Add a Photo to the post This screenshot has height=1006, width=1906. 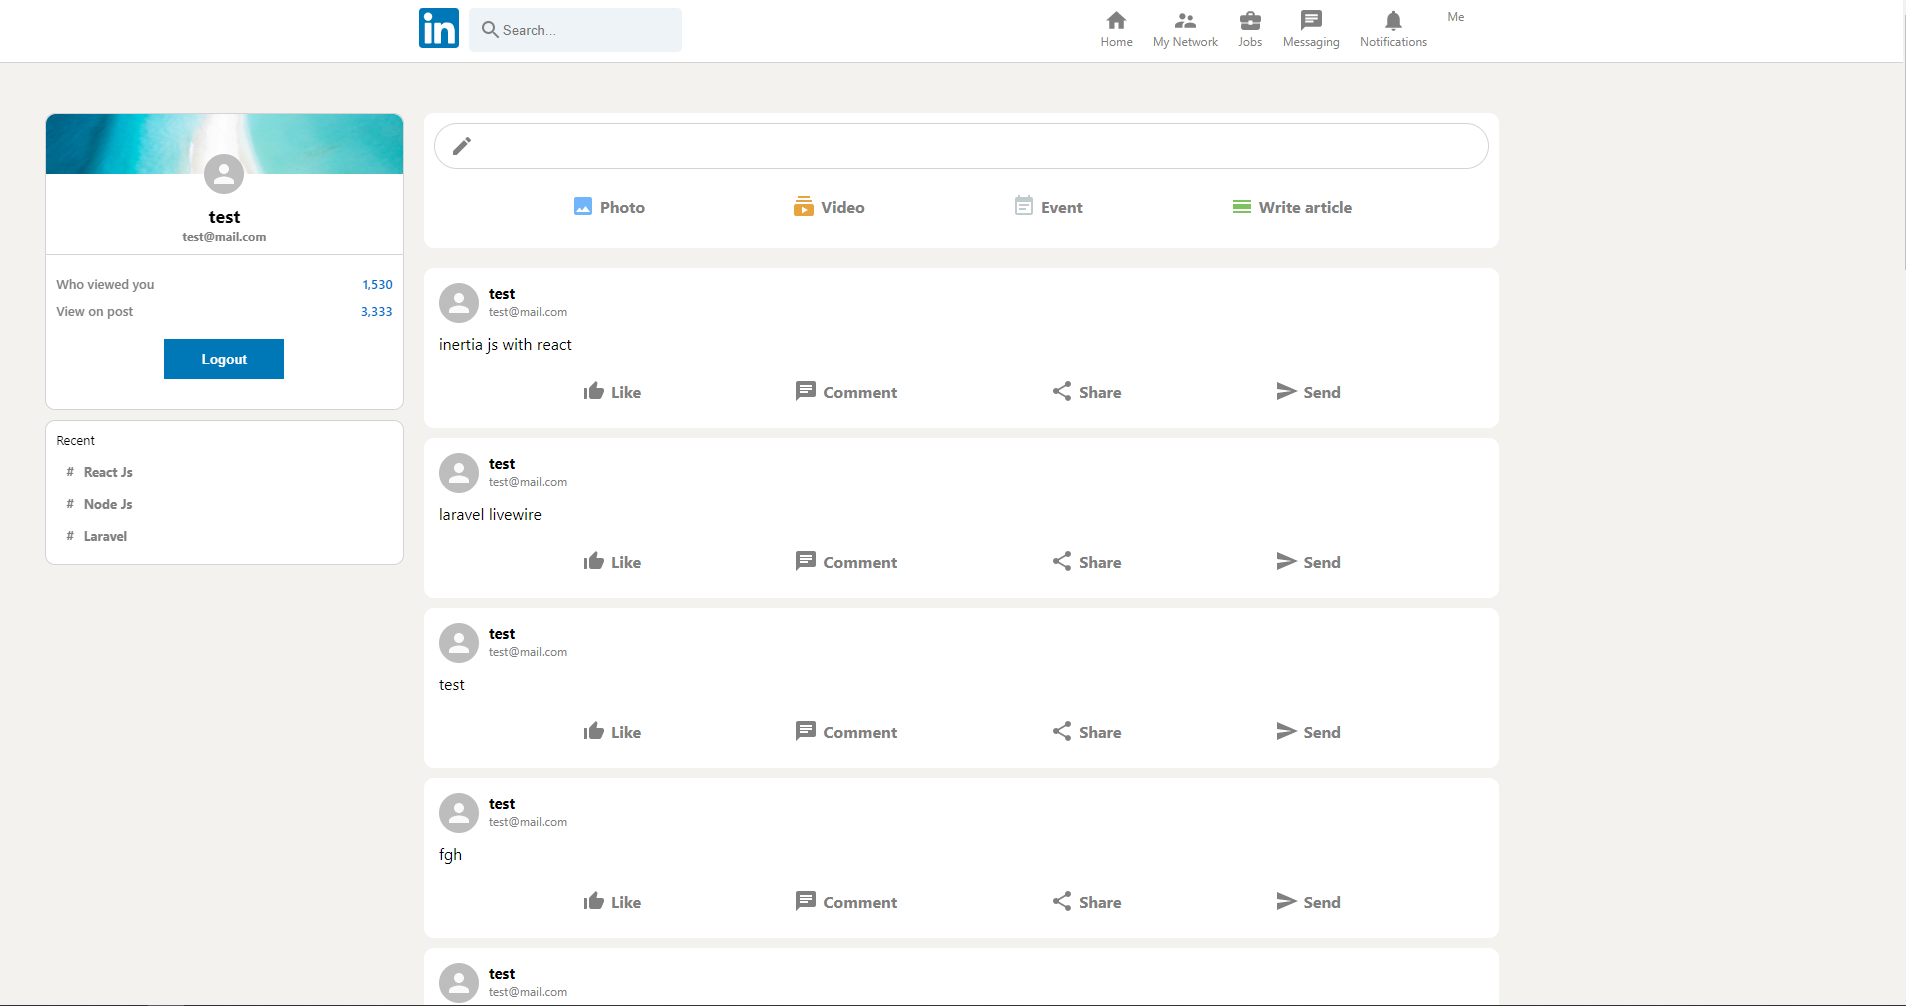pyautogui.click(x=609, y=207)
